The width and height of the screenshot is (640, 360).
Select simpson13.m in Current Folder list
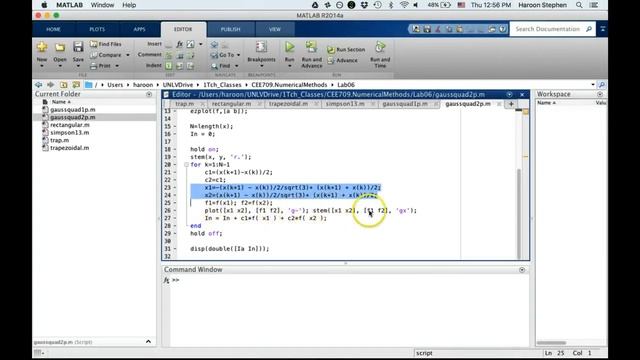pos(69,132)
